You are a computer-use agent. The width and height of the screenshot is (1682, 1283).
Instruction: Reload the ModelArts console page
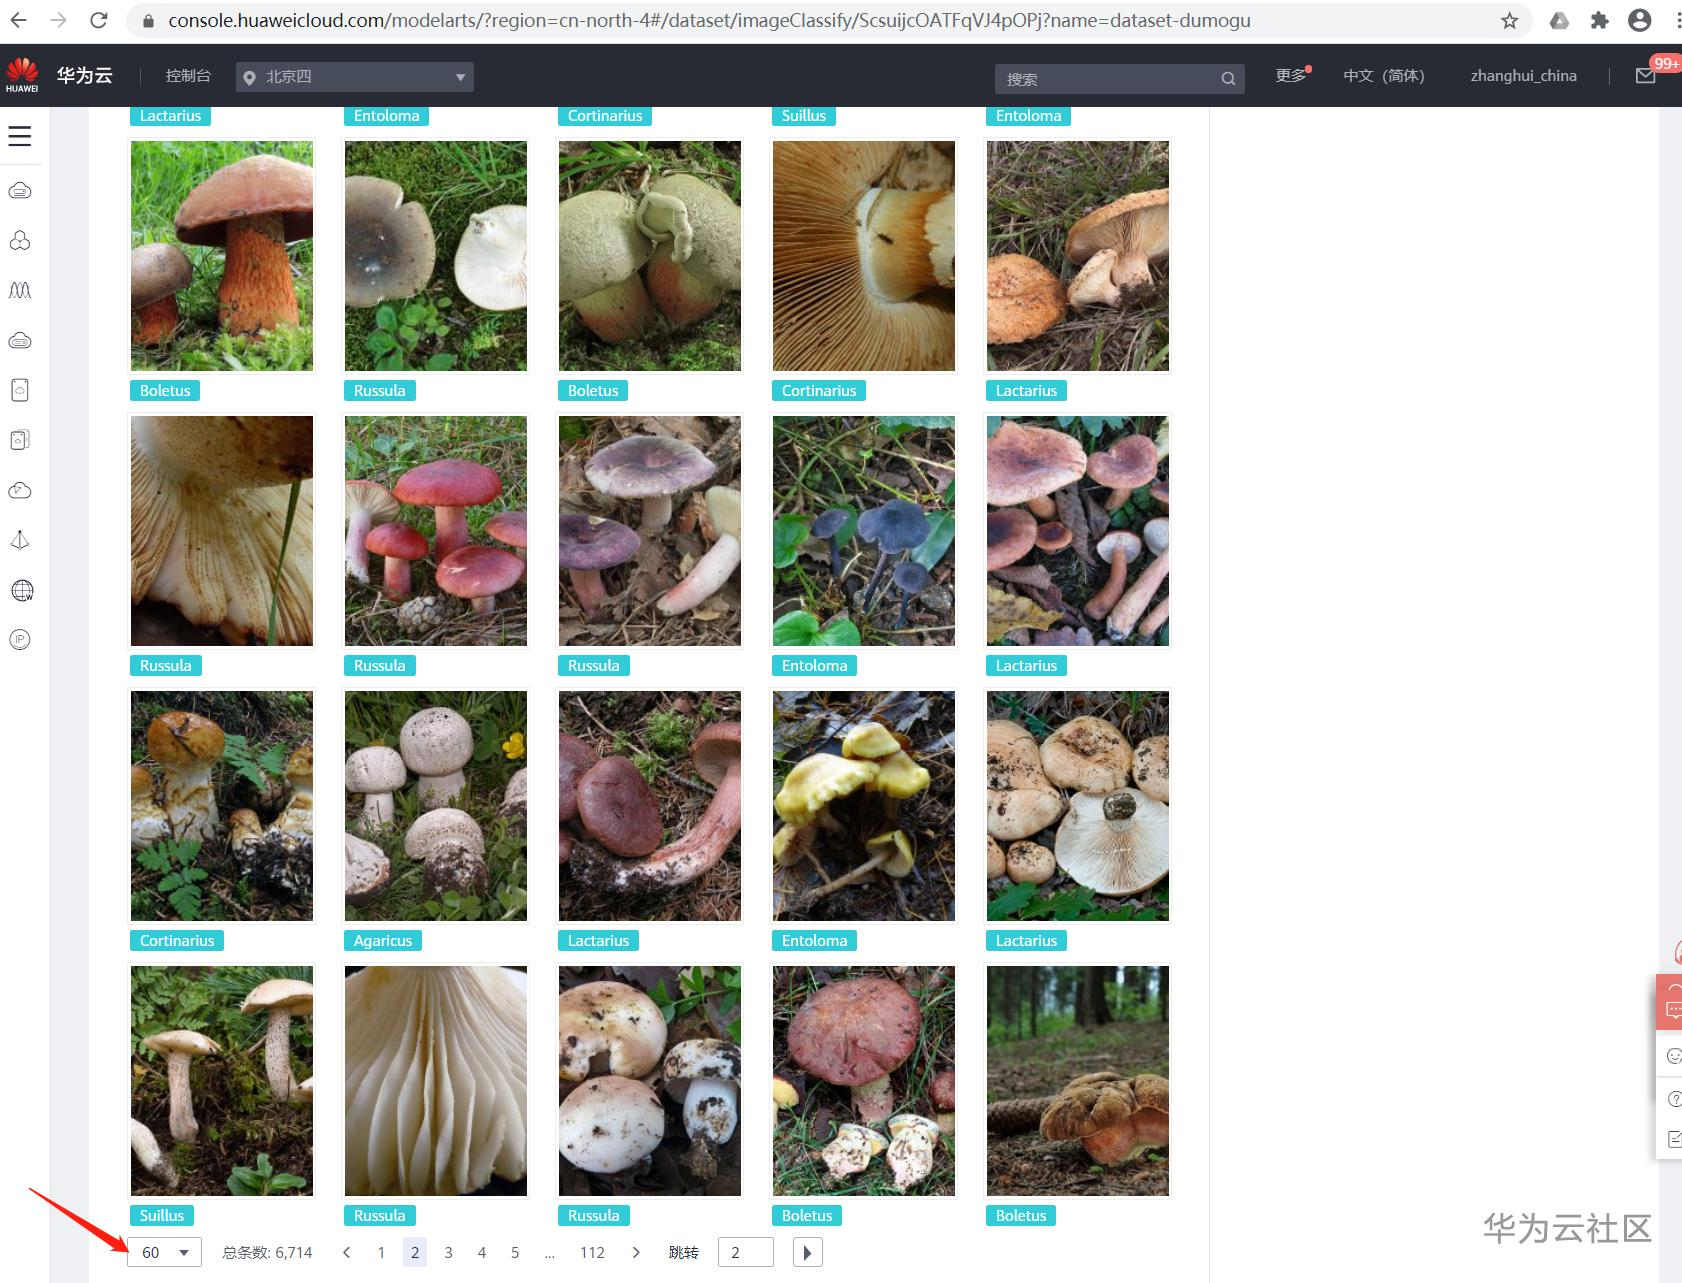99,20
